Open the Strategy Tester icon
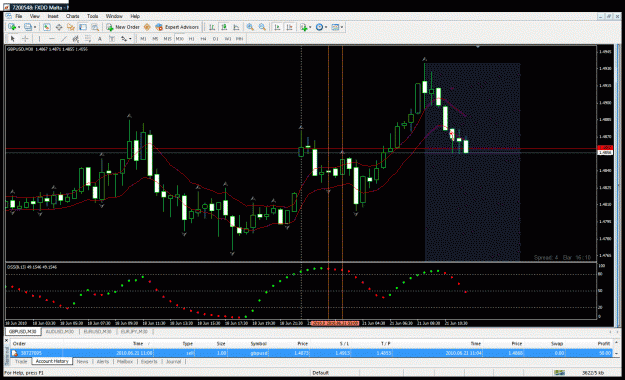Screen dimensions: 625x380 coord(95,27)
